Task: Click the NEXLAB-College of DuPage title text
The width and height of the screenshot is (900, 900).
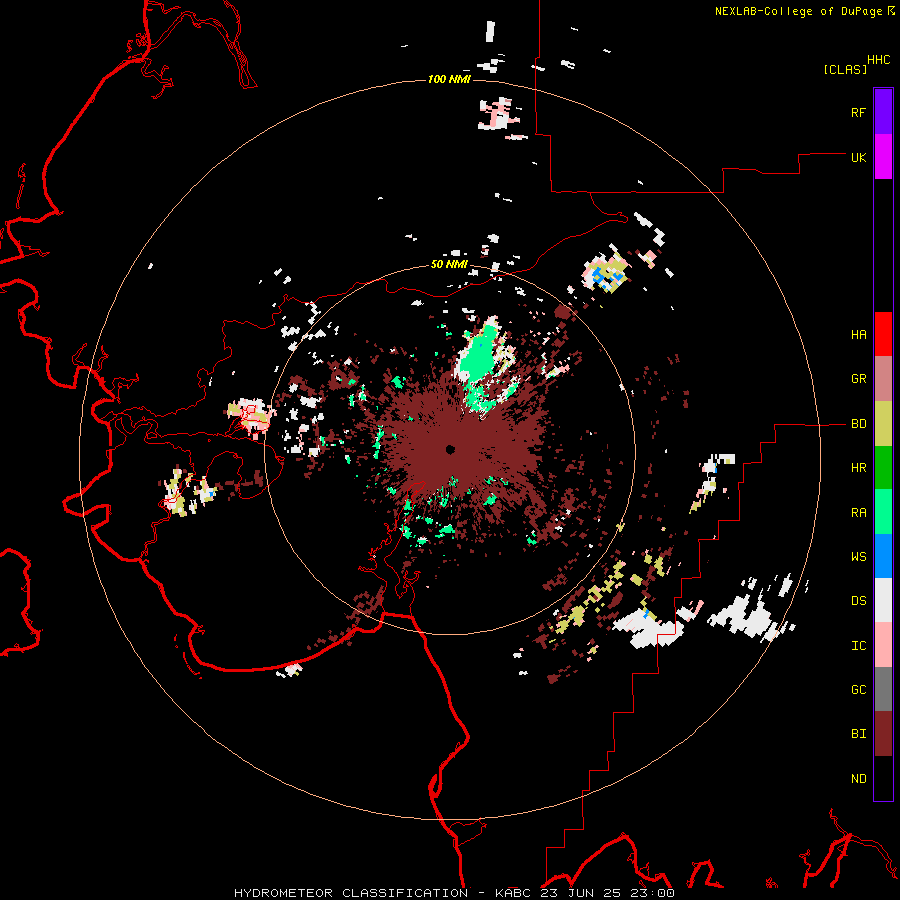Action: 798,11
